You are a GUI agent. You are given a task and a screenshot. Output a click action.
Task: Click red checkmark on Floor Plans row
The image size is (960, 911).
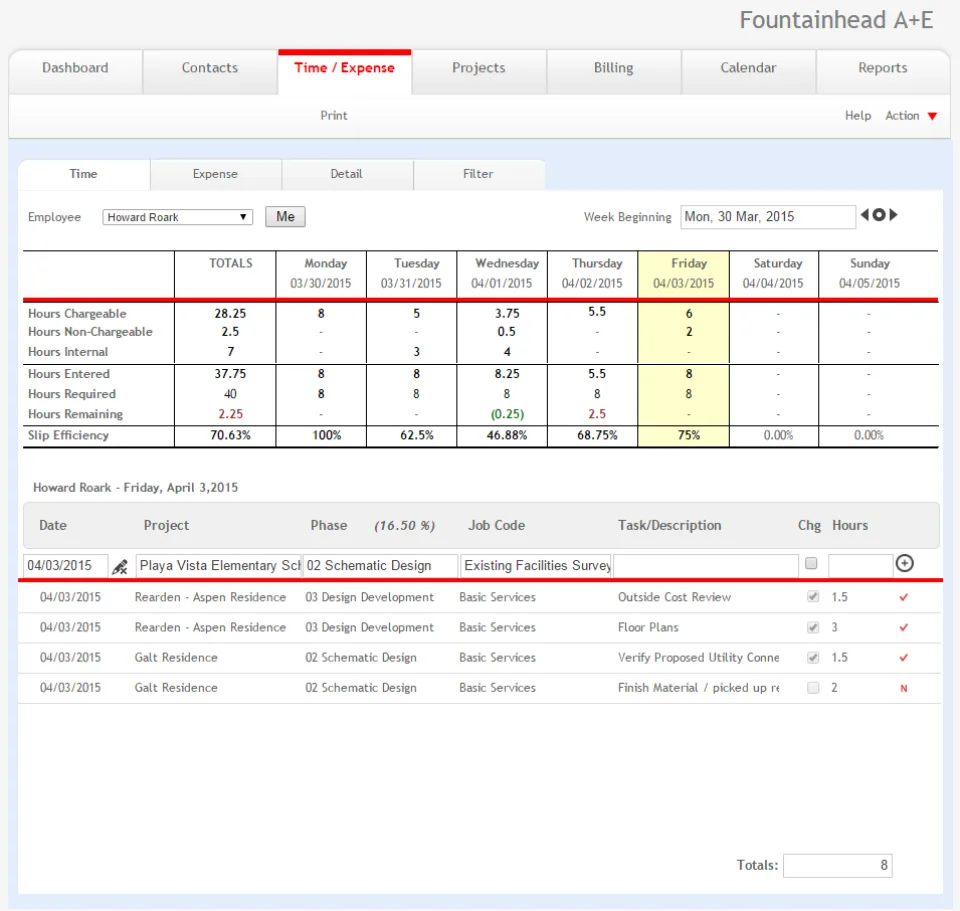click(904, 628)
